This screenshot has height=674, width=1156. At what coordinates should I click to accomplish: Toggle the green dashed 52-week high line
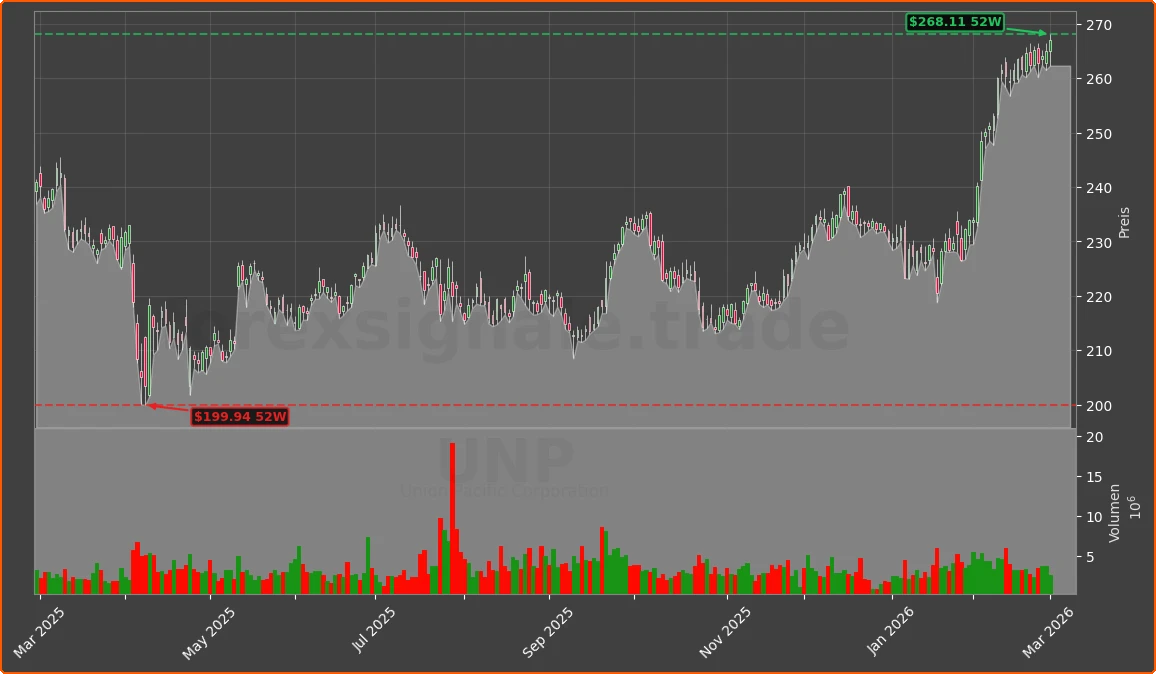(x=500, y=33)
